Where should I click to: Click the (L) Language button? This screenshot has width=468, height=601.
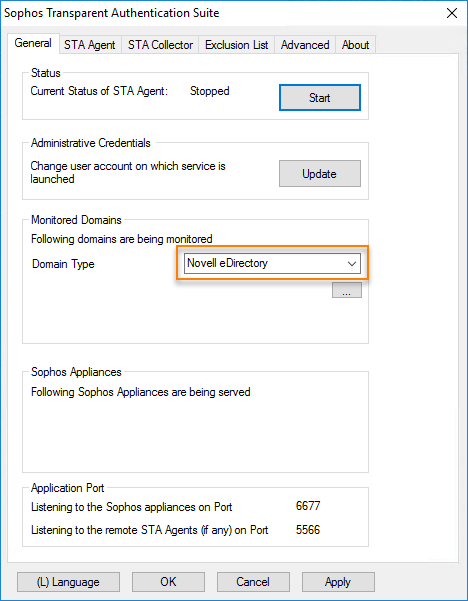68,582
